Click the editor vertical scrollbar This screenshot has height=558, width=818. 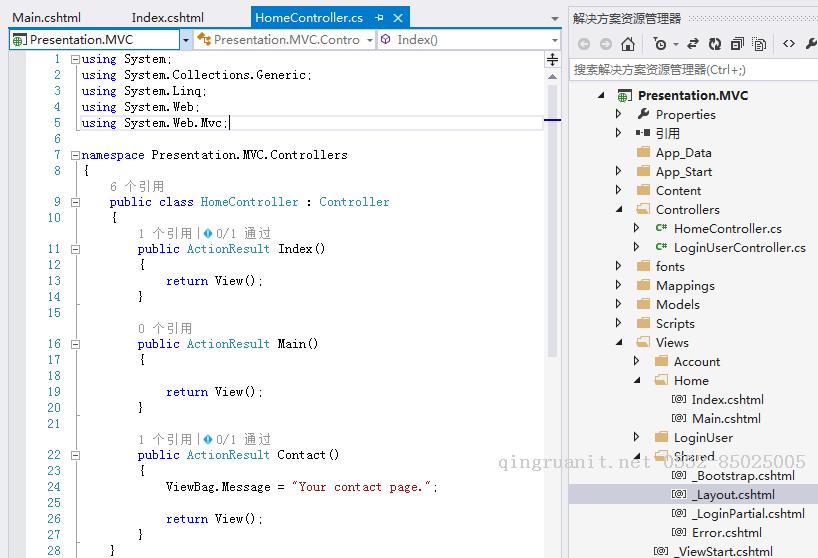(x=552, y=250)
